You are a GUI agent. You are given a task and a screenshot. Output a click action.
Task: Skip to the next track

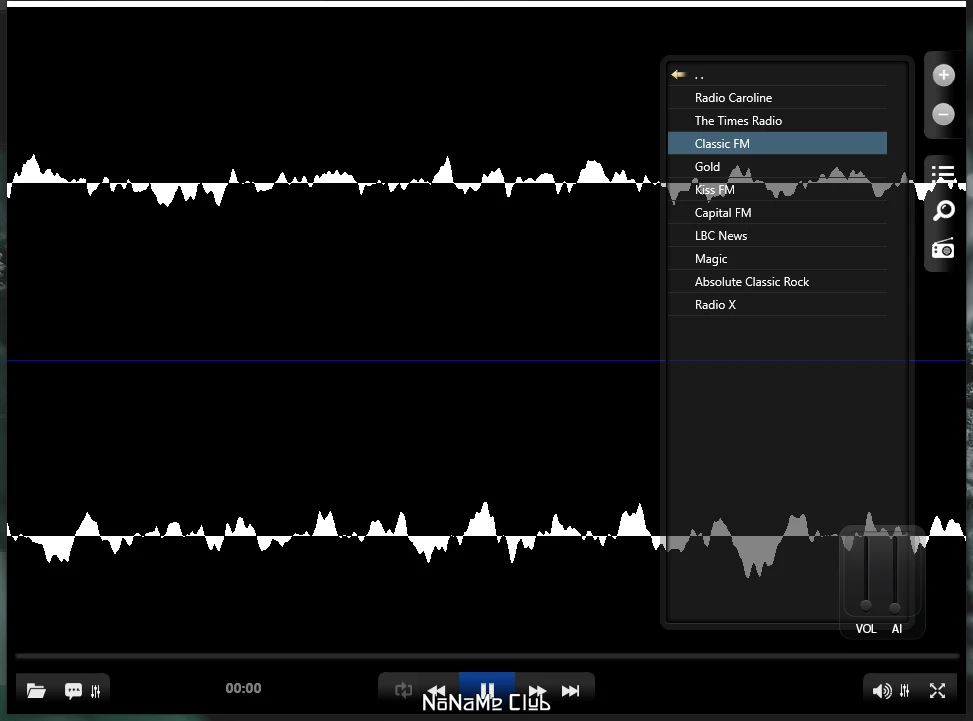(x=571, y=690)
